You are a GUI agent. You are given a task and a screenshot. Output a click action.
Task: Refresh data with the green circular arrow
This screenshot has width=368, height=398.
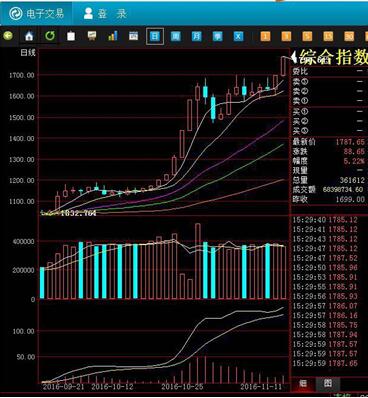click(50, 36)
